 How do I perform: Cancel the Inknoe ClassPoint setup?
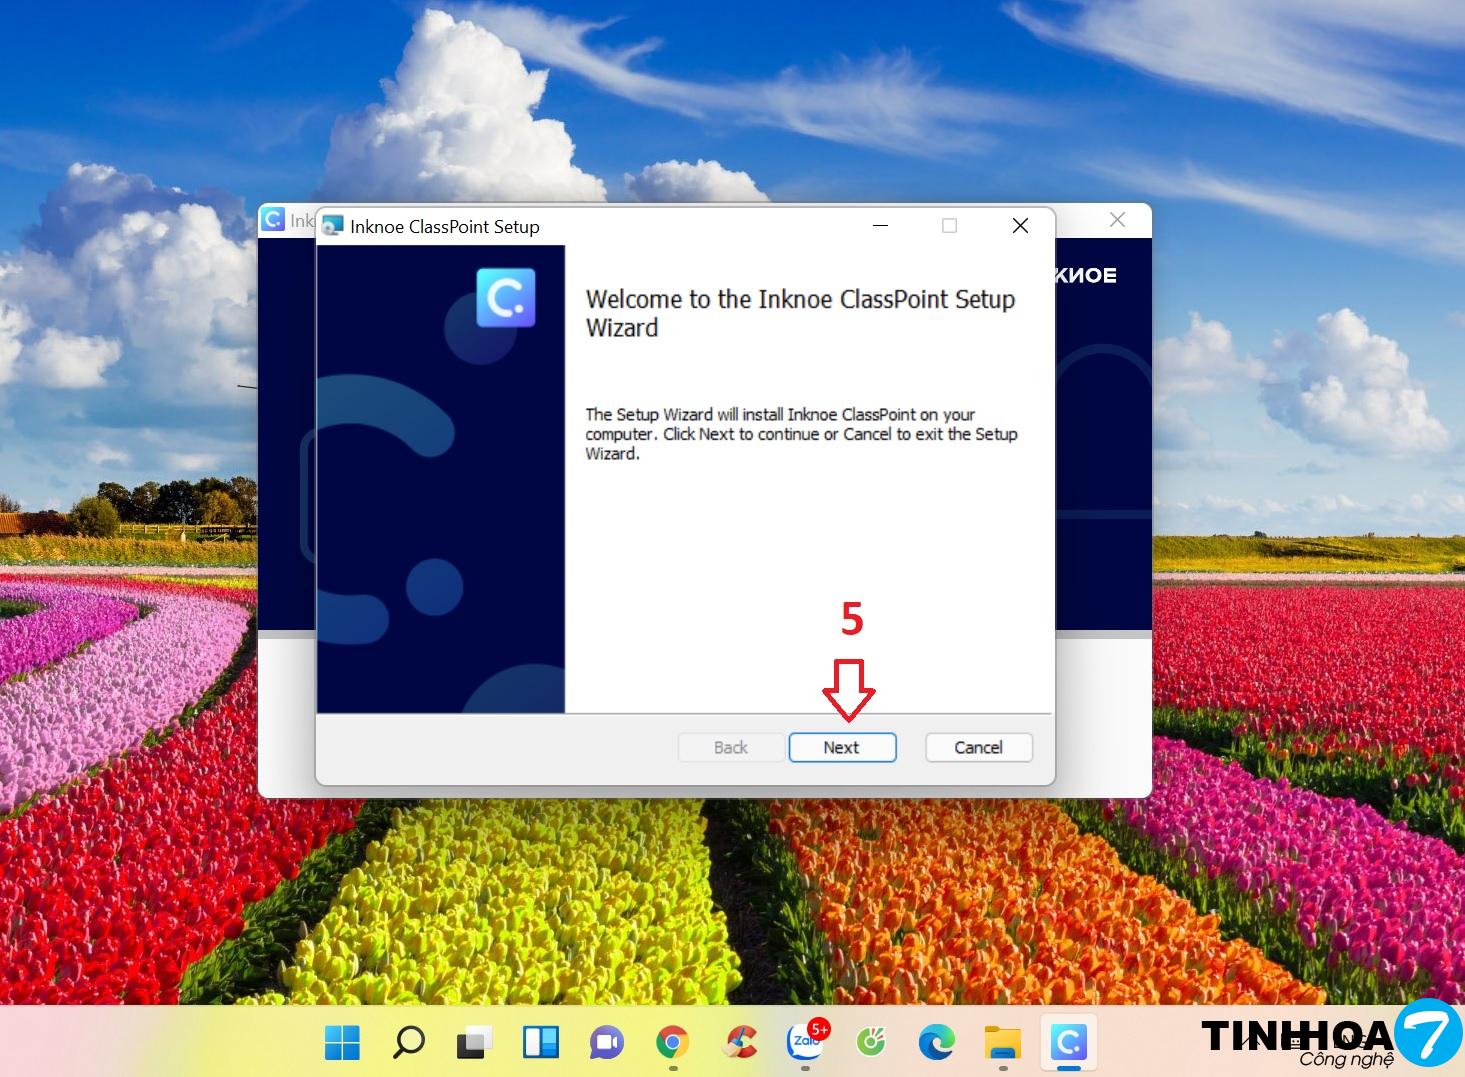978,747
